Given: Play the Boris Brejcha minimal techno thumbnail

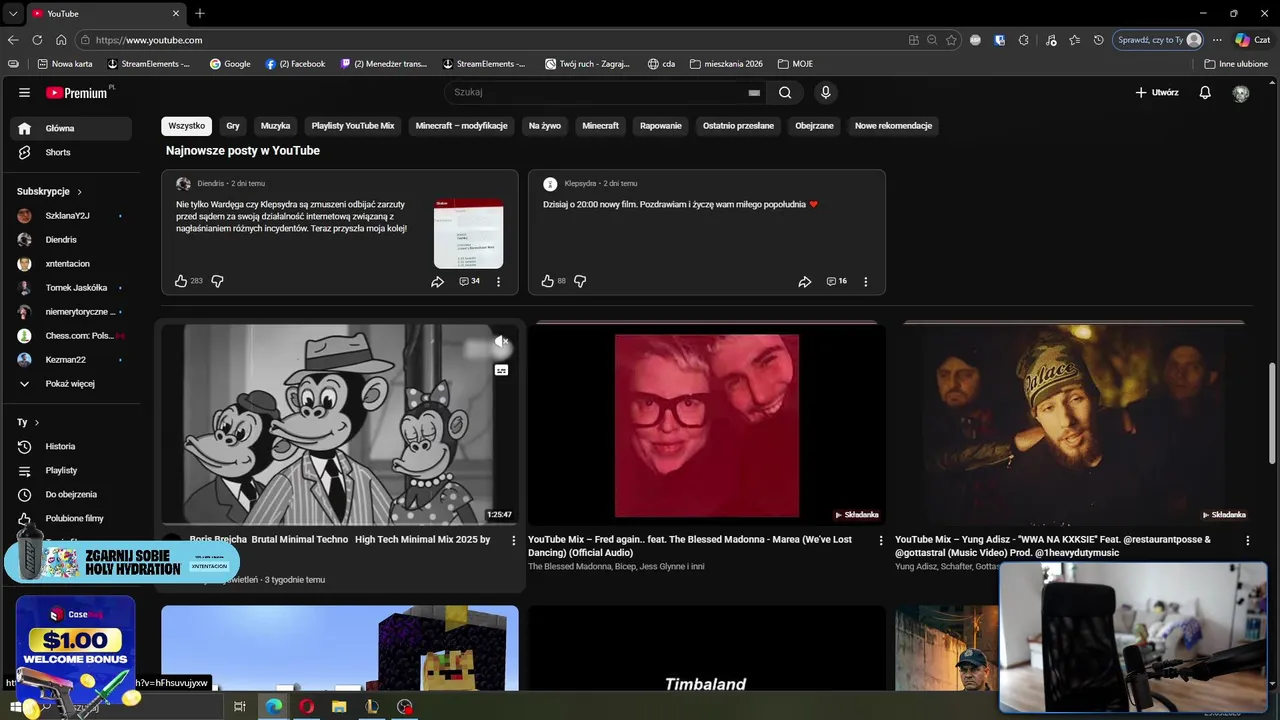Looking at the screenshot, I should (x=340, y=424).
